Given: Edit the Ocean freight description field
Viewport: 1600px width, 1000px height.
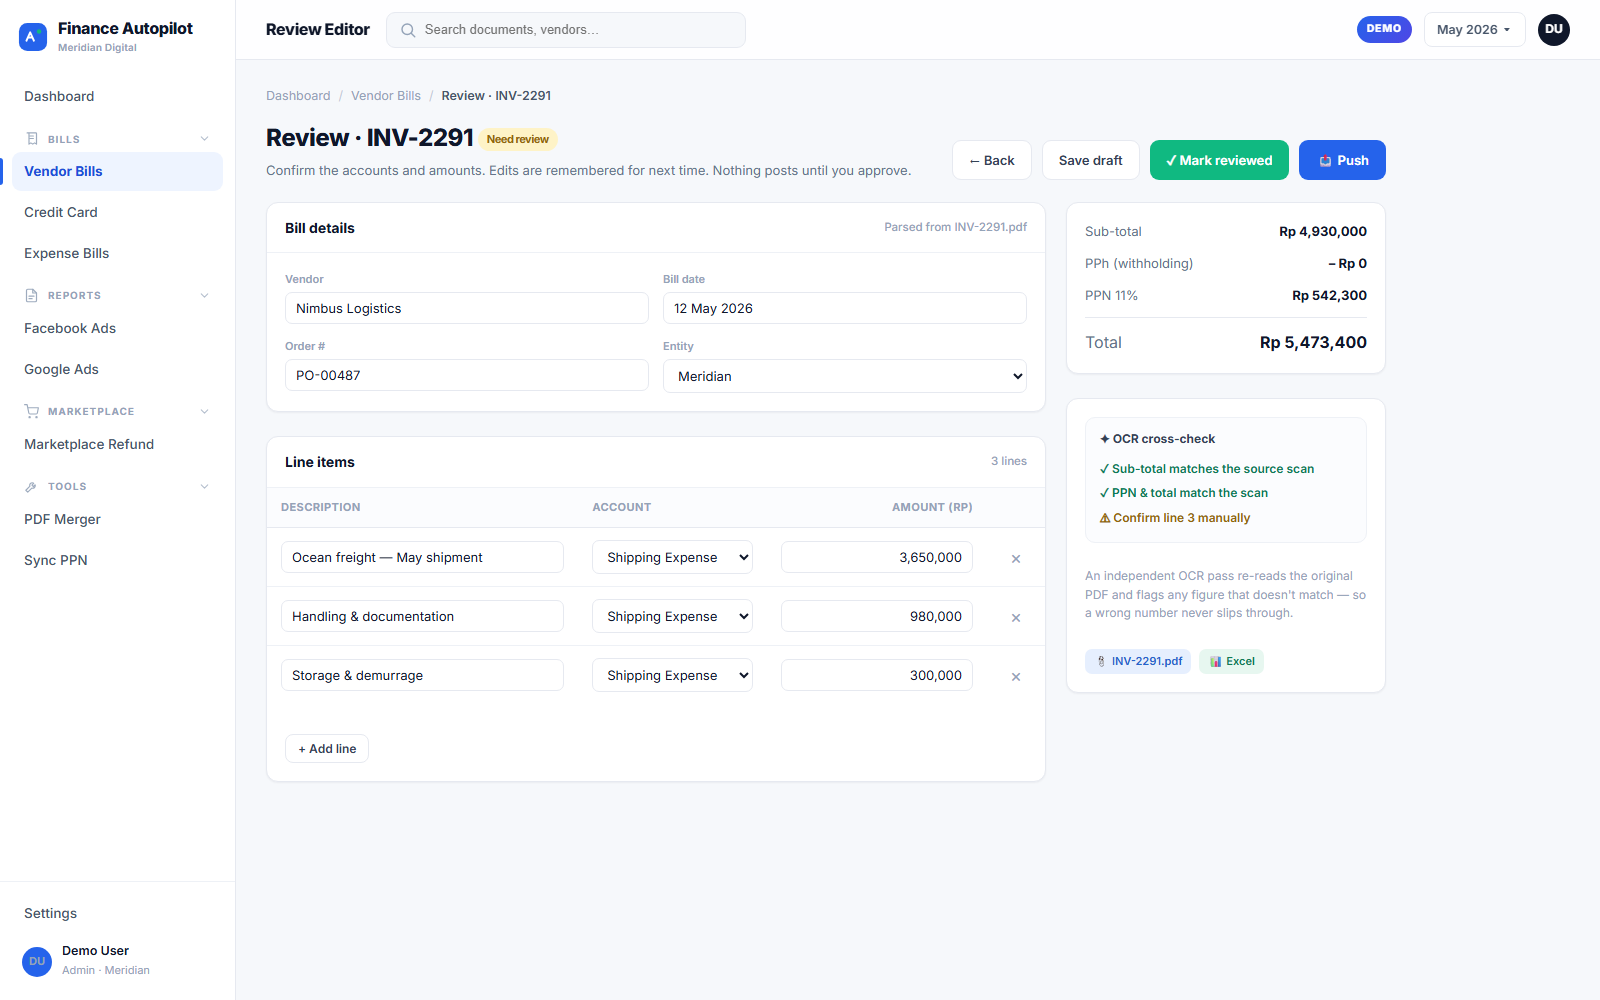Looking at the screenshot, I should coord(422,557).
